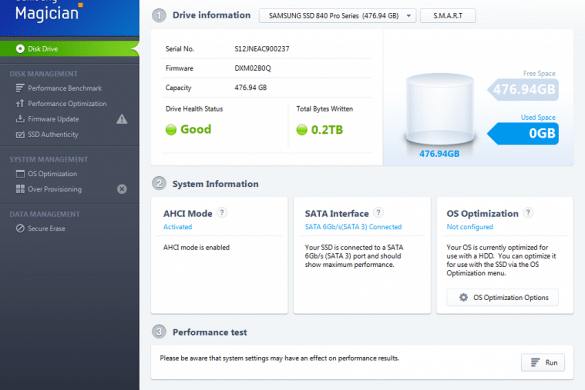The image size is (585, 390).
Task: Expand the SAMSUNG SSD 840 Pro drive dropdown
Action: [337, 16]
